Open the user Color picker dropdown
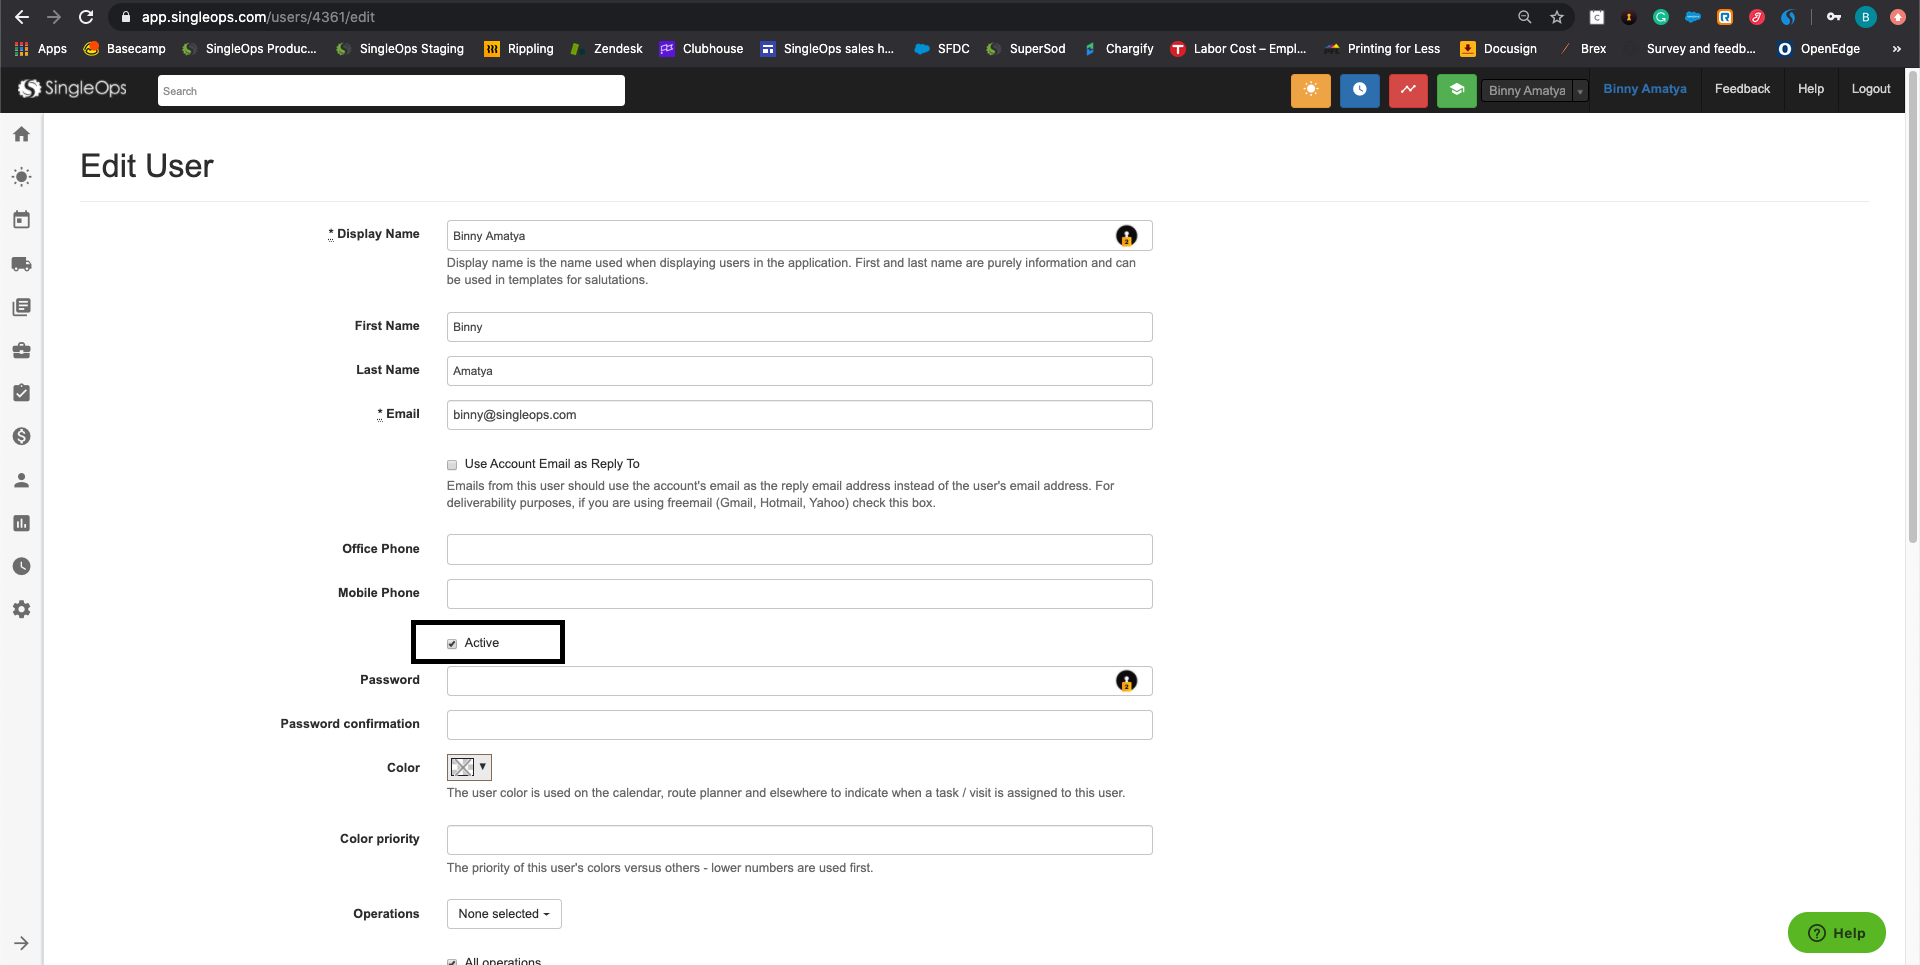 (469, 767)
